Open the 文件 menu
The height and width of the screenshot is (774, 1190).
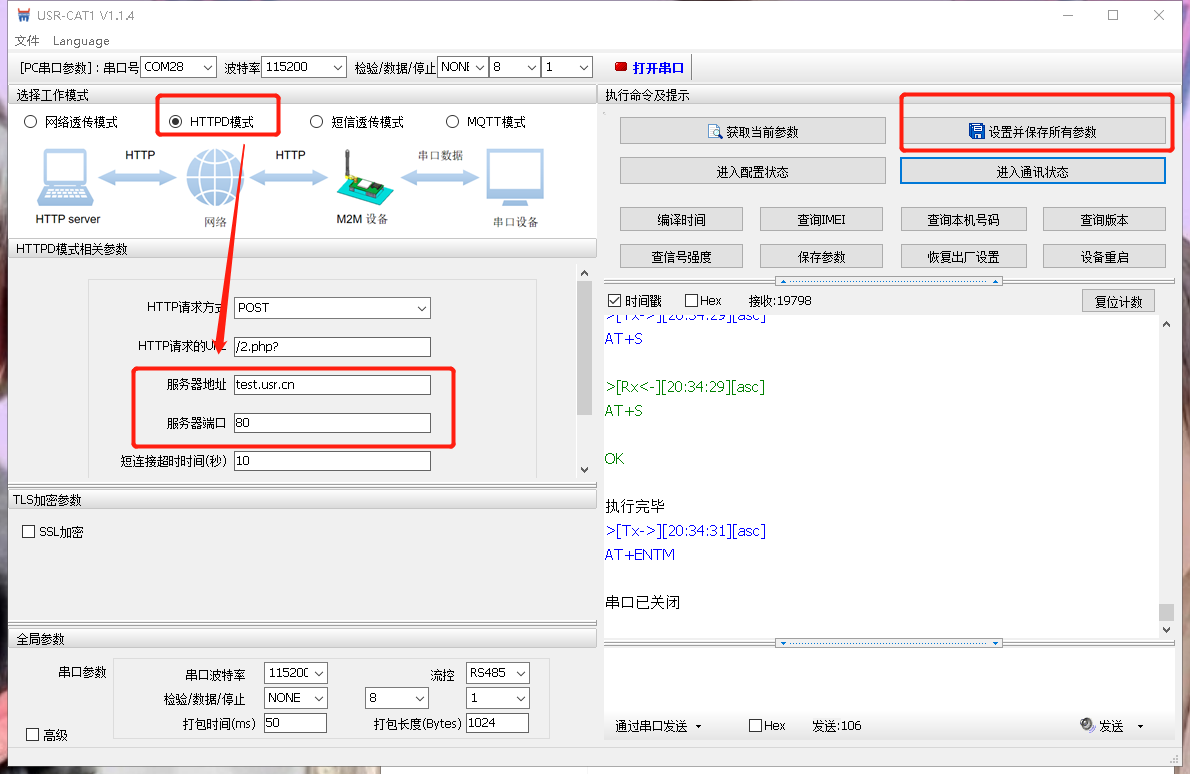pyautogui.click(x=27, y=41)
